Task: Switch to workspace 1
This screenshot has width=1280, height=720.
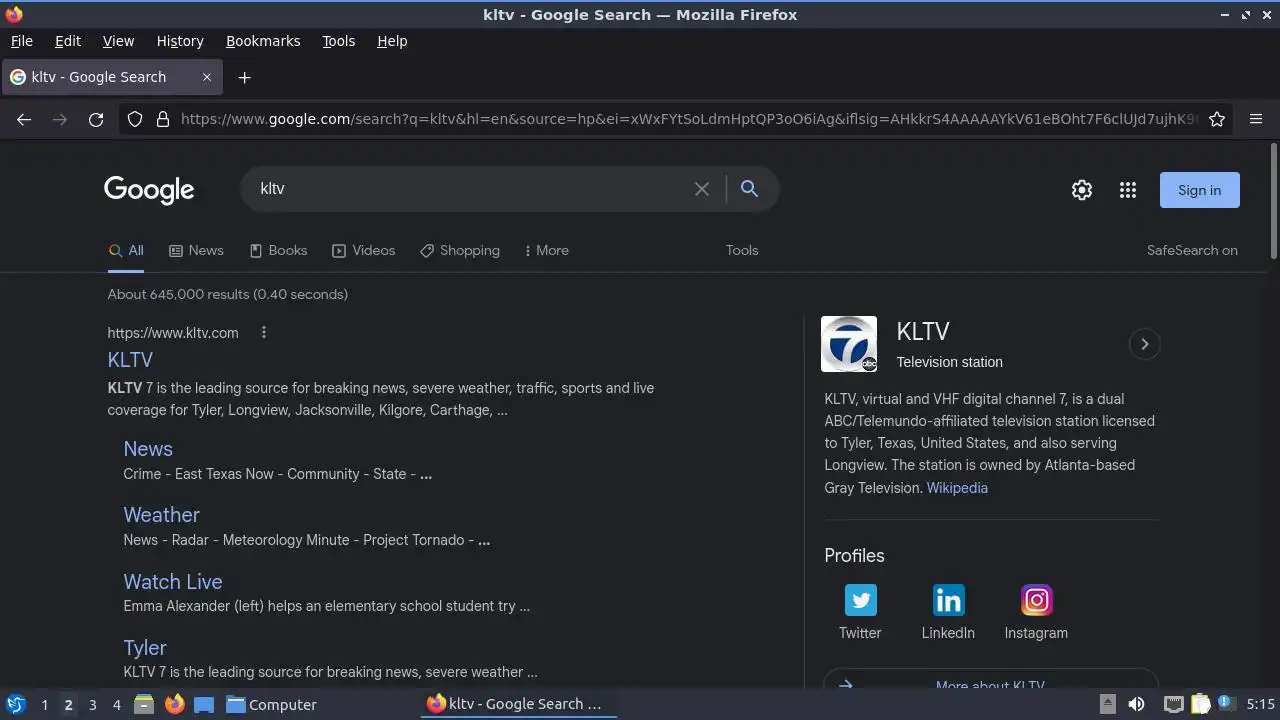Action: pos(44,705)
